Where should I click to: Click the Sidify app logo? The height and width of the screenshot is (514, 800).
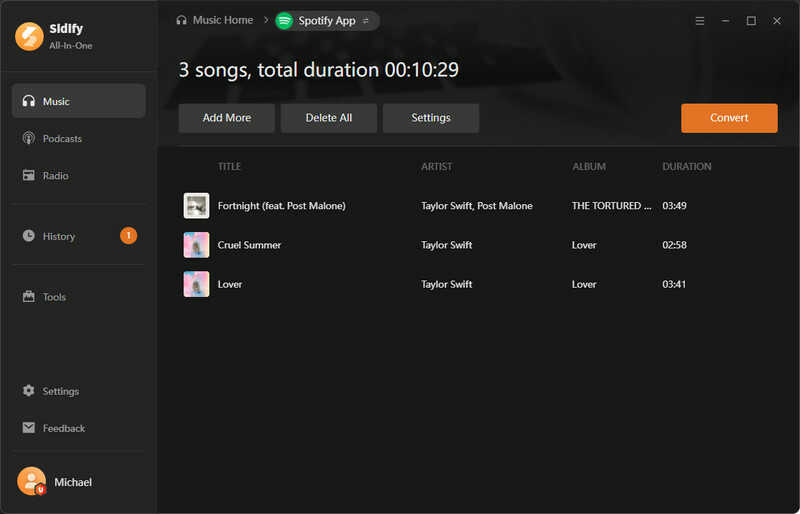[x=29, y=36]
